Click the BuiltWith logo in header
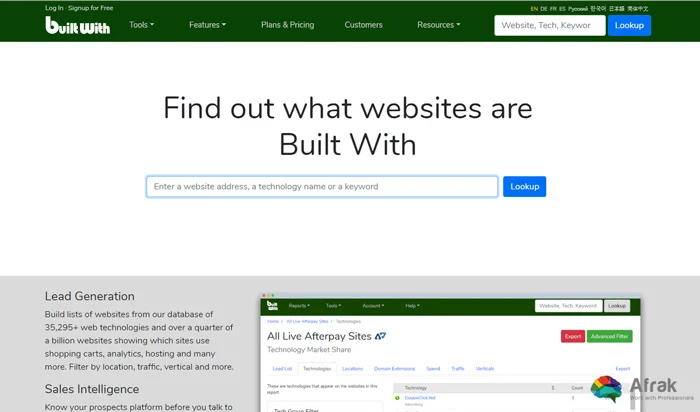Screen dimensions: 700x412 tap(77, 25)
